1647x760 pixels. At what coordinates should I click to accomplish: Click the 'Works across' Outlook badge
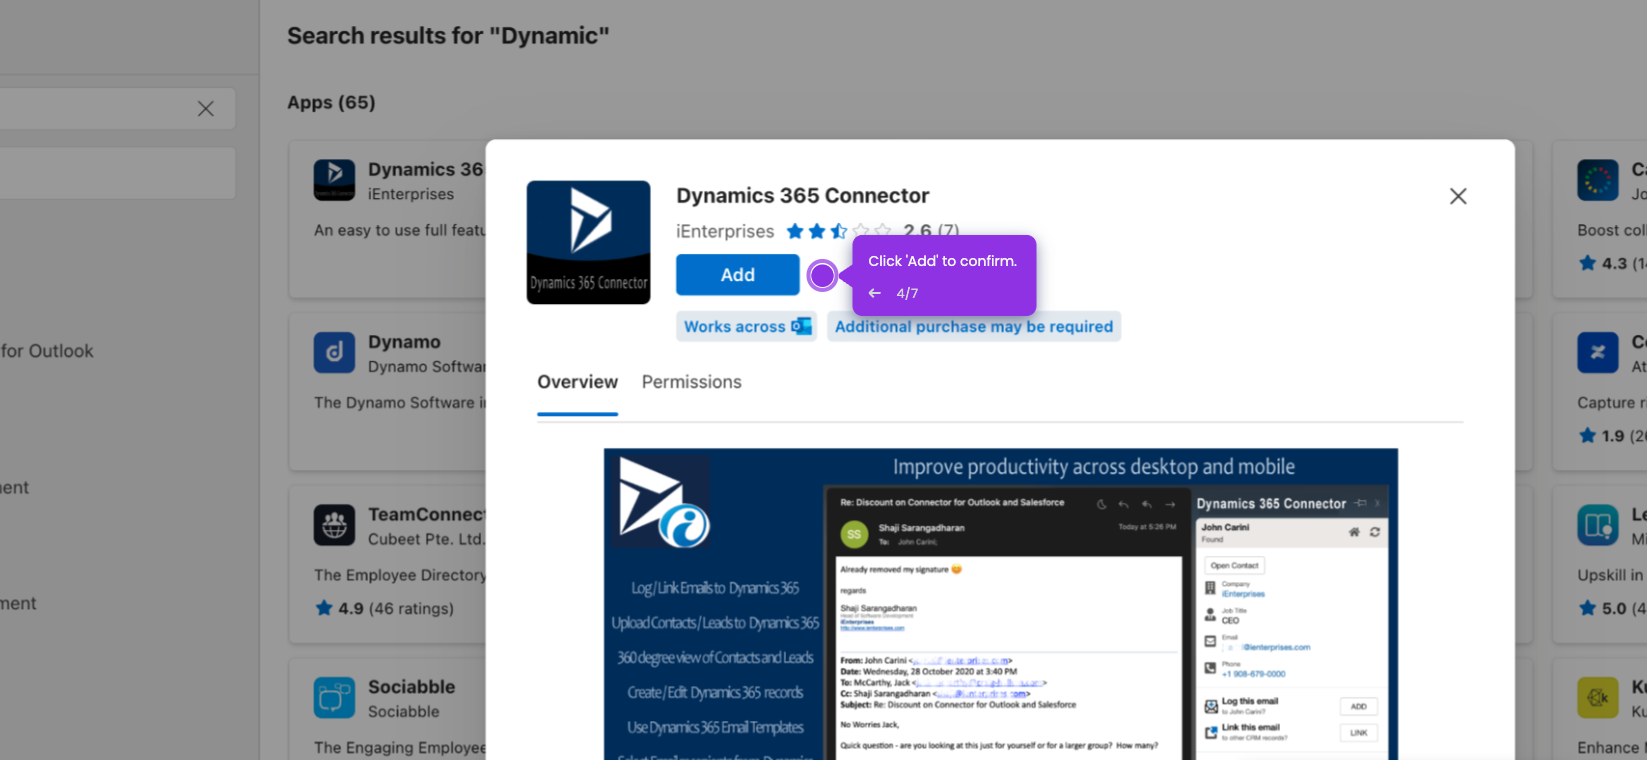click(x=746, y=327)
